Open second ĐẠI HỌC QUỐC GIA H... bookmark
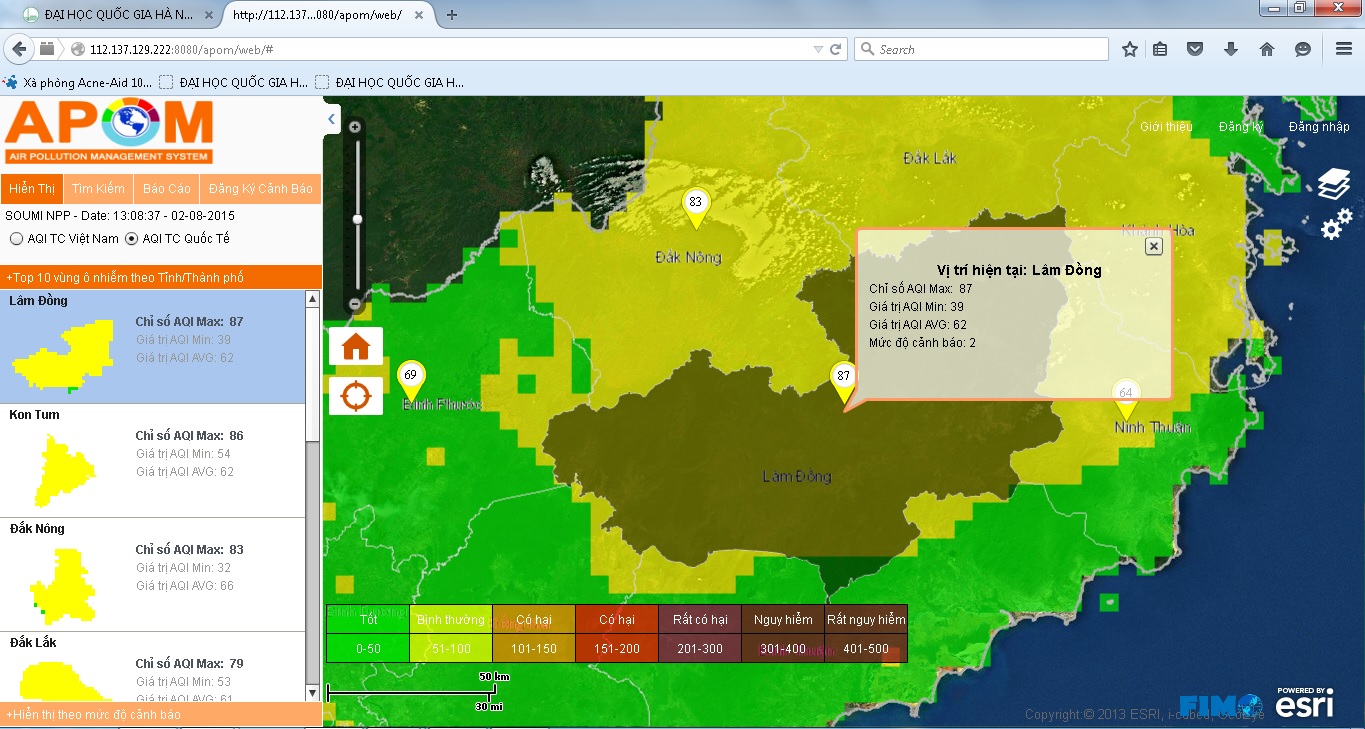The height and width of the screenshot is (729, 1365). point(389,82)
